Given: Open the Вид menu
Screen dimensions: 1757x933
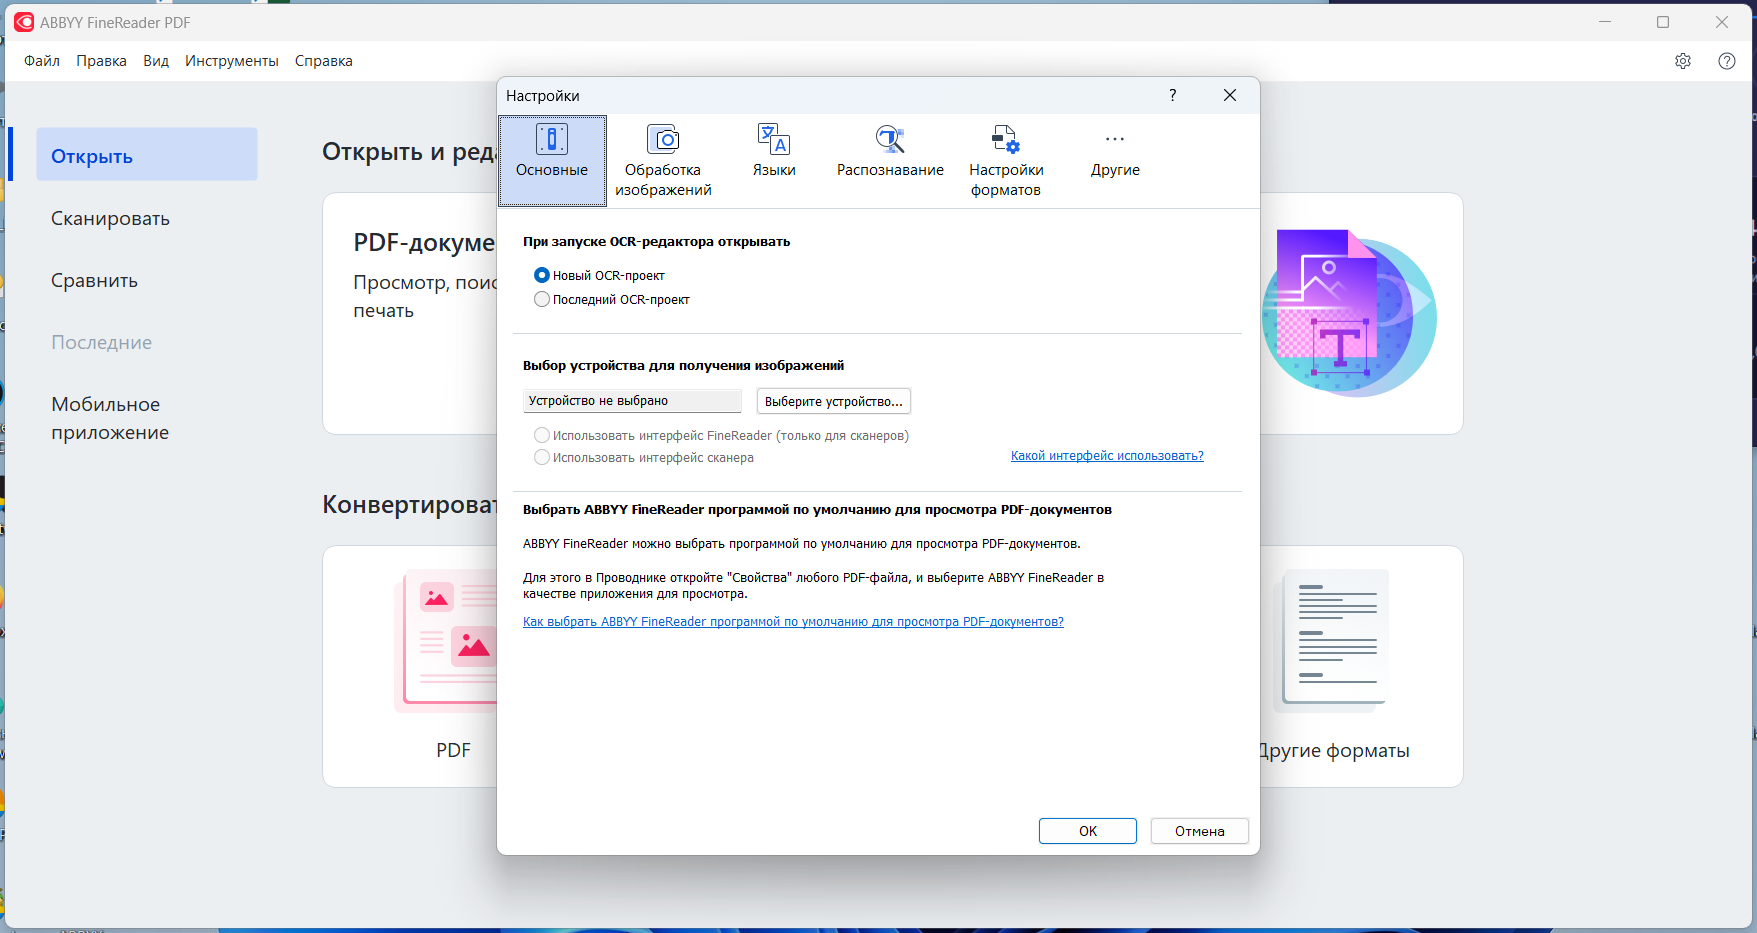Looking at the screenshot, I should coord(156,61).
